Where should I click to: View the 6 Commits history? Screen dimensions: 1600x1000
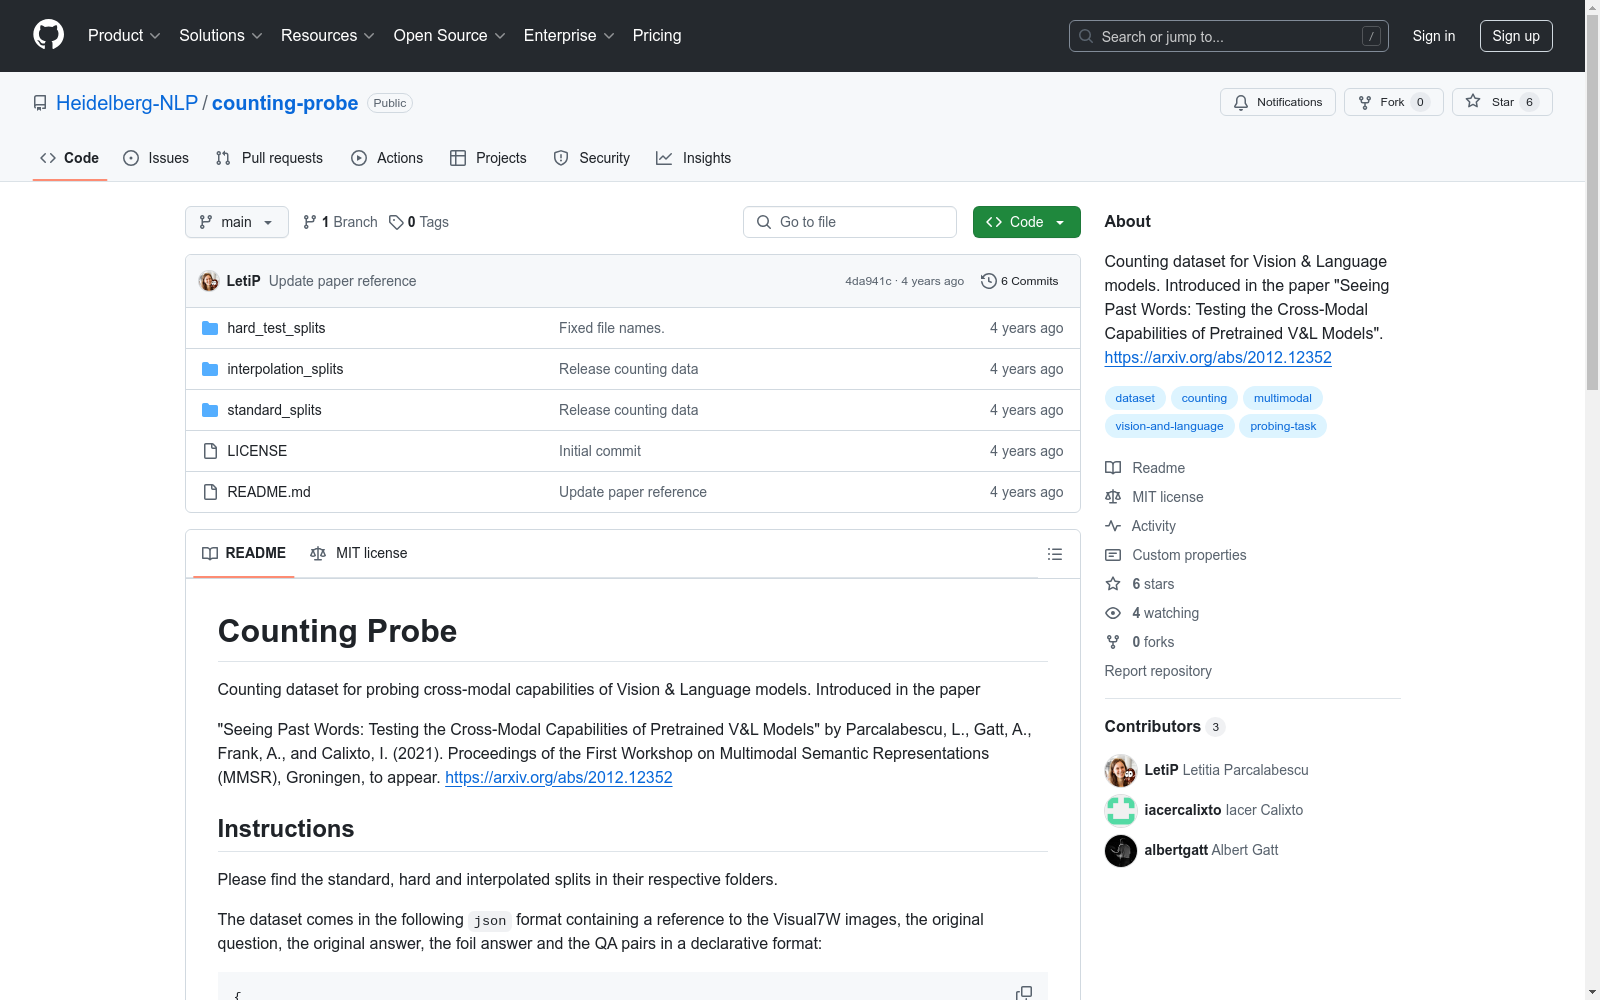tap(1020, 281)
